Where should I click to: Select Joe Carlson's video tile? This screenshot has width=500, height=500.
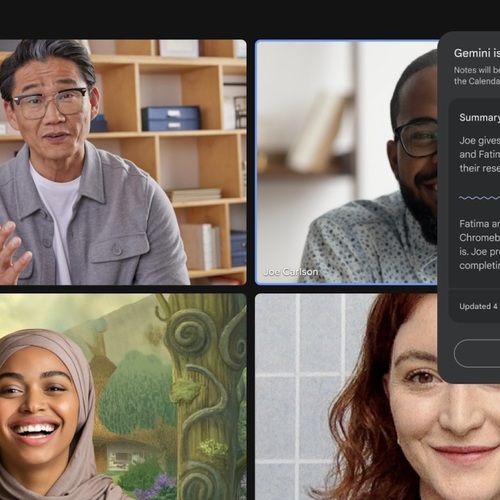[x=347, y=162]
